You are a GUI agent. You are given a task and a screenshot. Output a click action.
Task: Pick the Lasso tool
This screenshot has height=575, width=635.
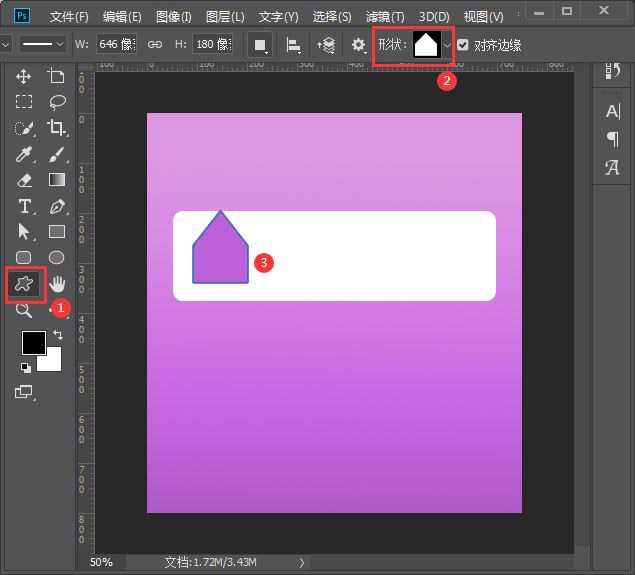point(57,101)
